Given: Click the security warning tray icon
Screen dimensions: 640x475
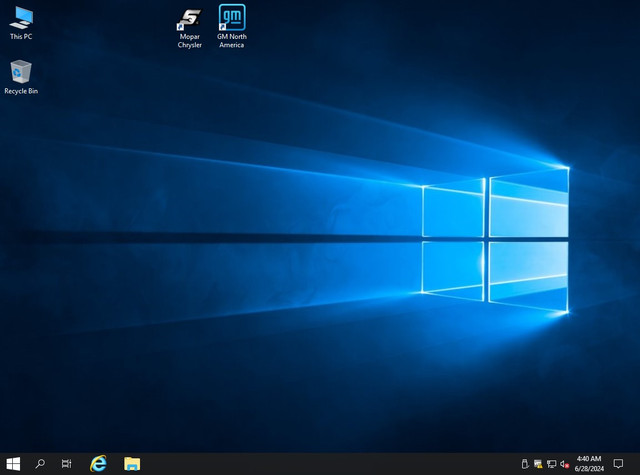Looking at the screenshot, I should tap(538, 464).
